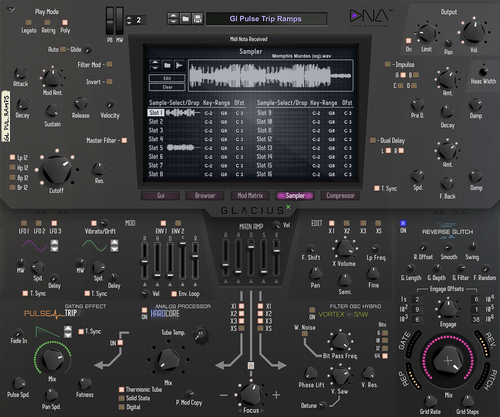Enable Retrig play mode

[x=47, y=23]
